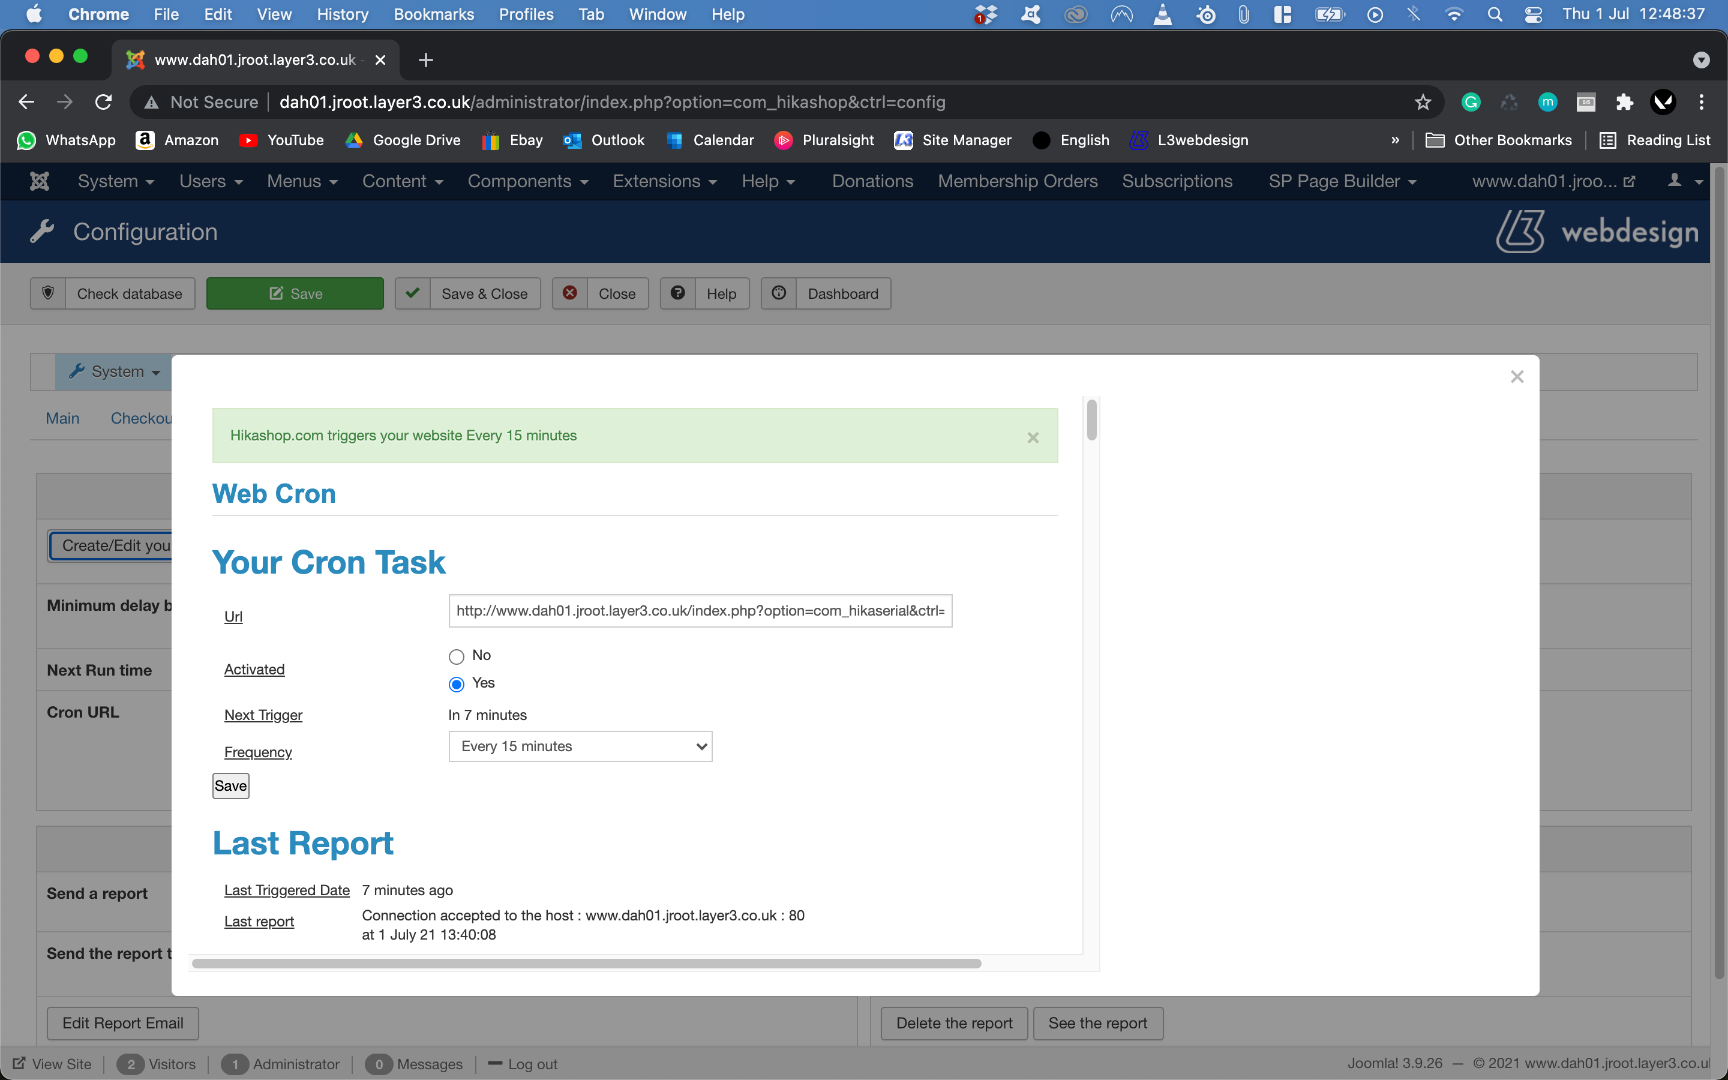
Task: Click the Grammarly extension icon
Action: click(1471, 102)
